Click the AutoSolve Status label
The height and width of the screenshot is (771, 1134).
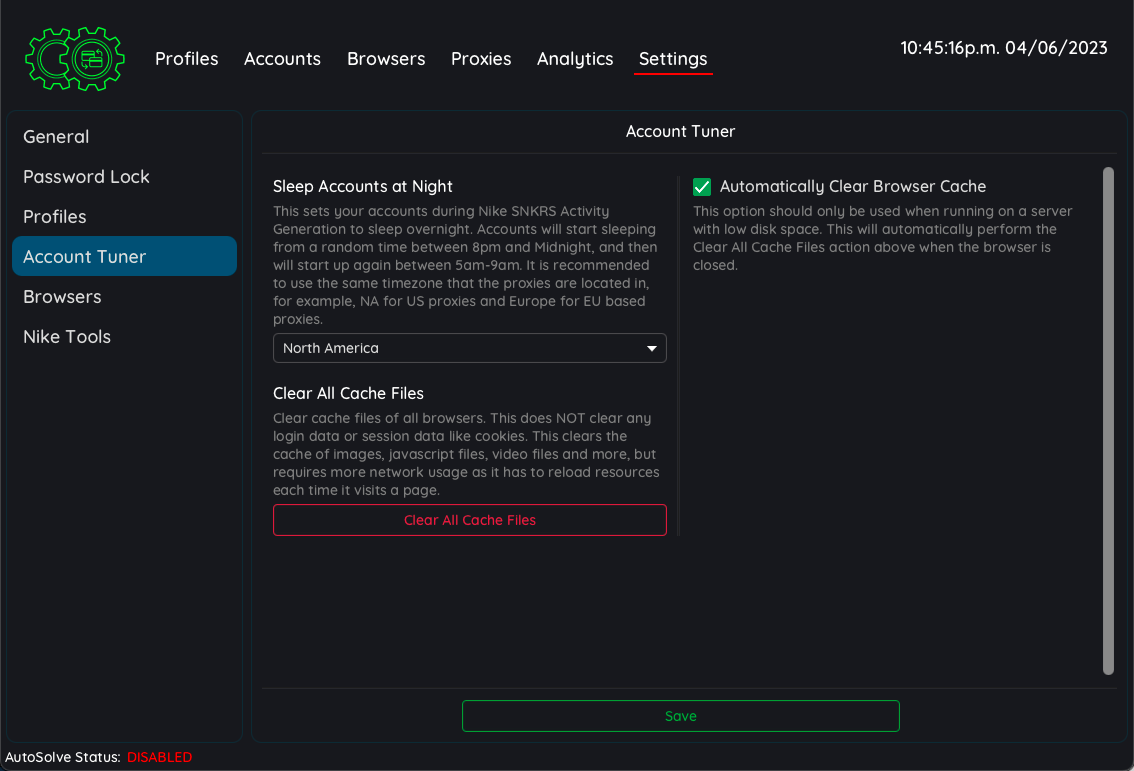click(63, 757)
